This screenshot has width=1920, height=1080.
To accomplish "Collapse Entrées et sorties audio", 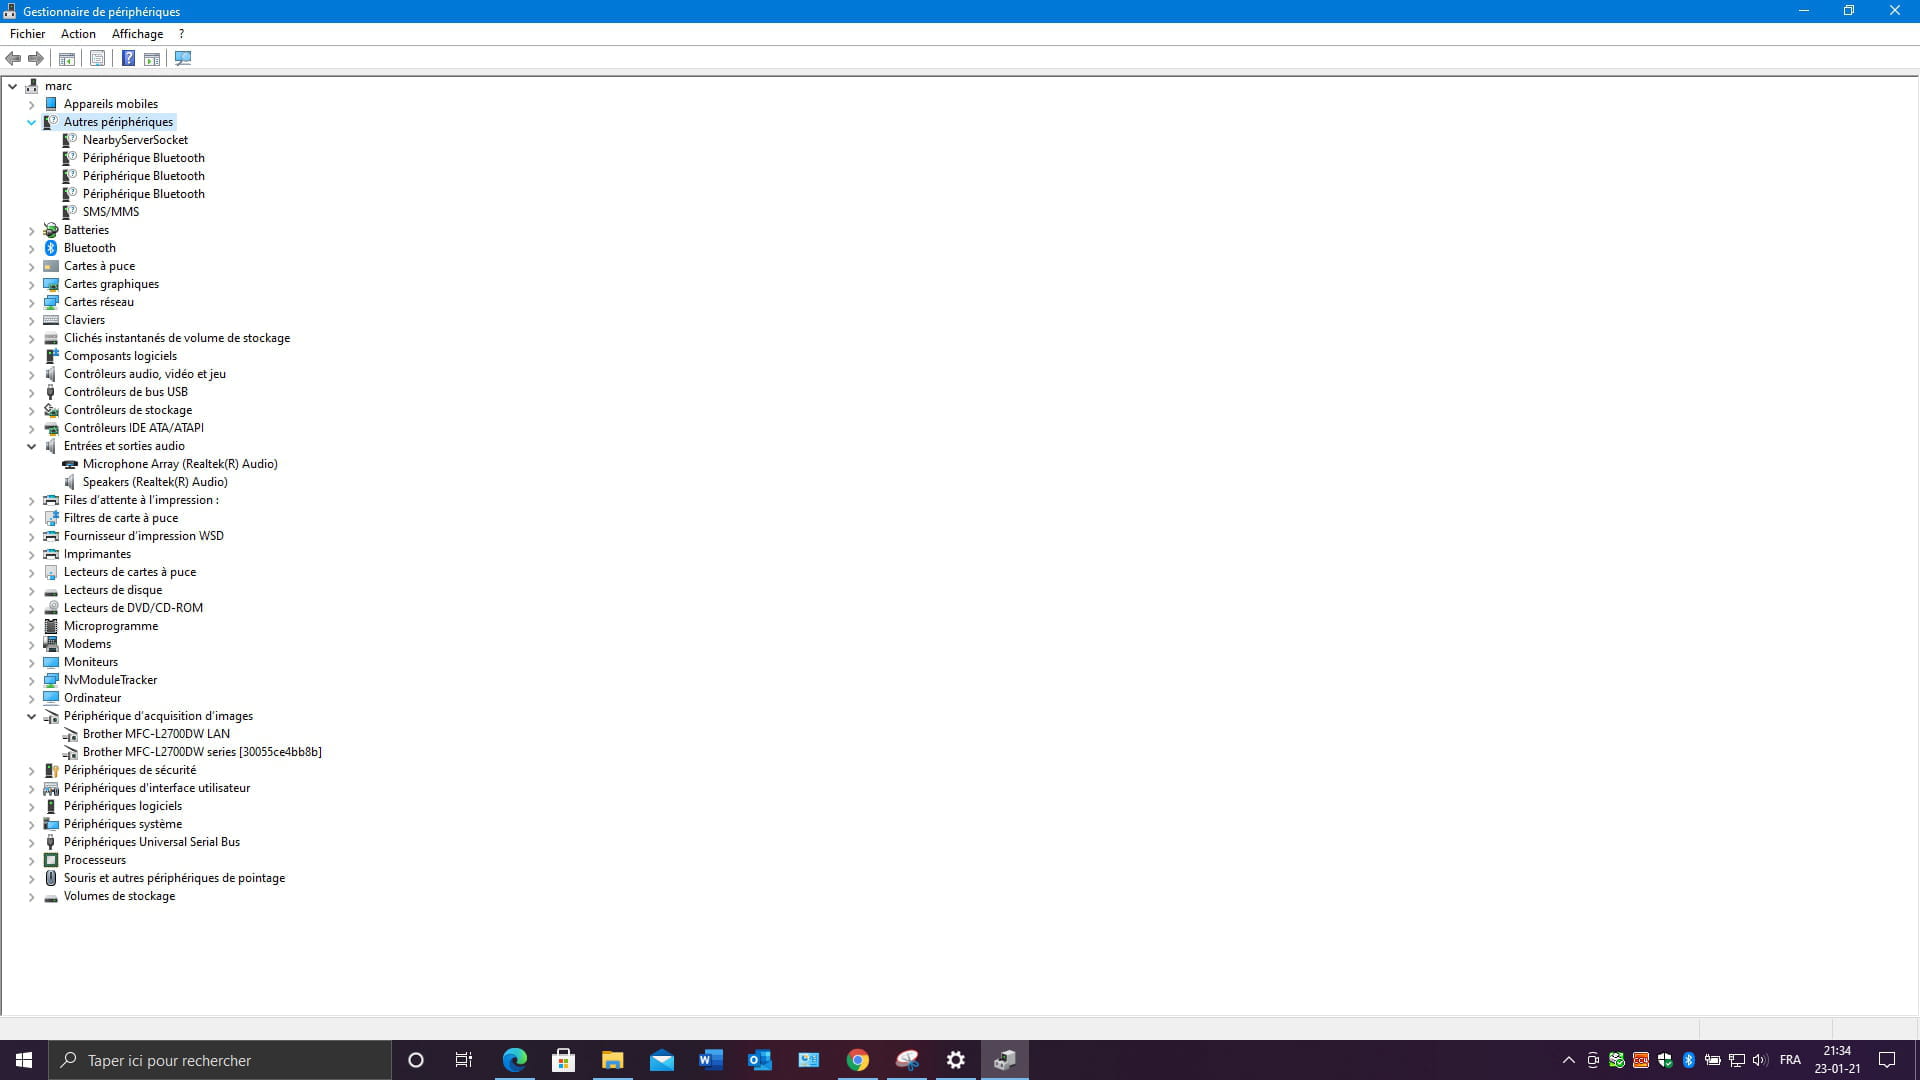I will (x=31, y=446).
